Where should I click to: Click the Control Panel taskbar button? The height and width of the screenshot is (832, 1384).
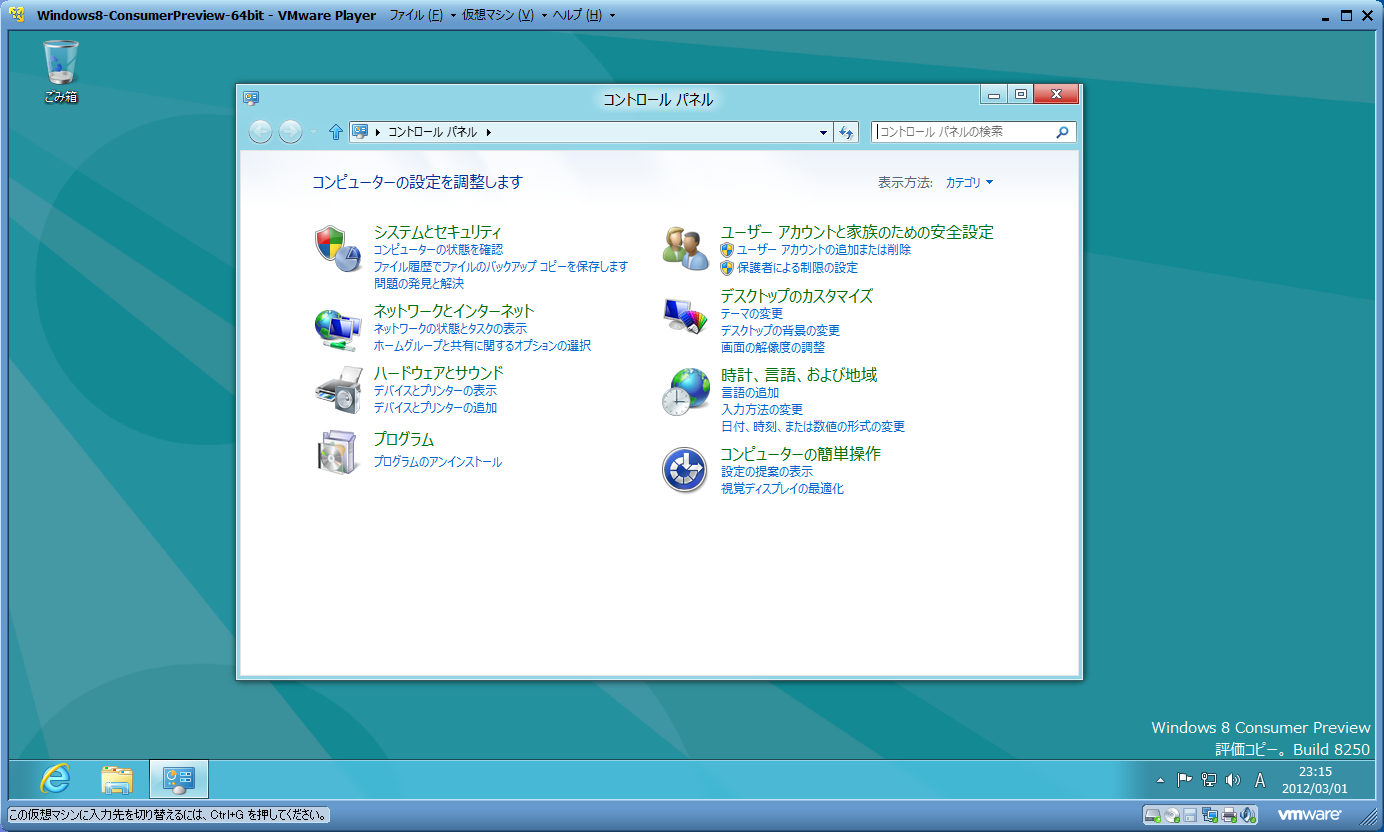coord(179,779)
